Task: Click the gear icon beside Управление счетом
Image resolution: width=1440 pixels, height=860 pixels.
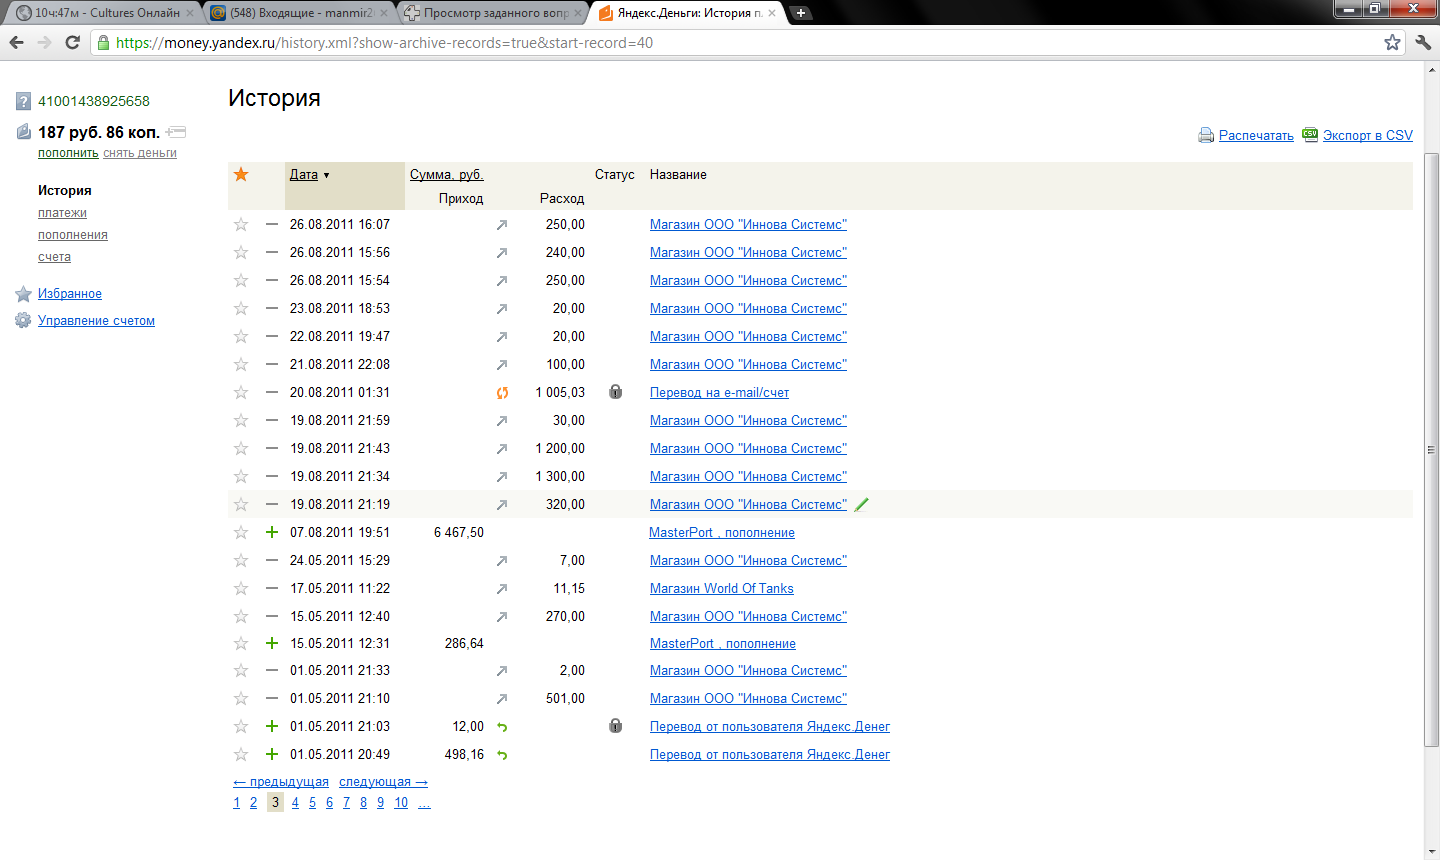Action: tap(23, 320)
